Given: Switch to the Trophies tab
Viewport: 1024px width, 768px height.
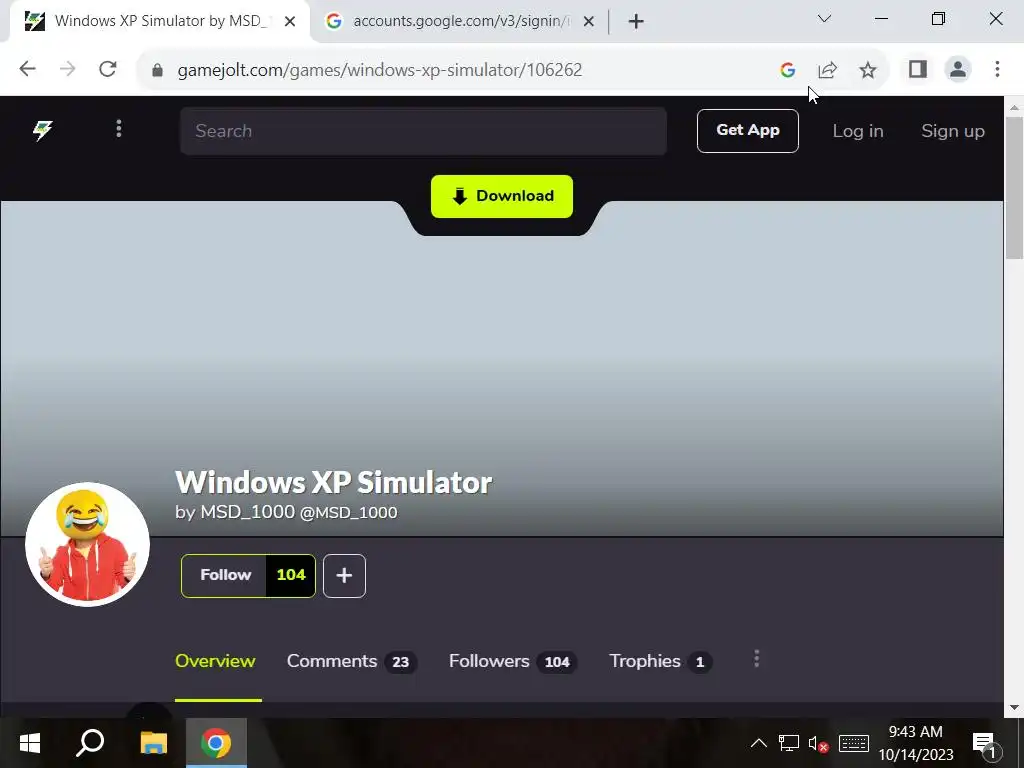Looking at the screenshot, I should click(x=660, y=661).
